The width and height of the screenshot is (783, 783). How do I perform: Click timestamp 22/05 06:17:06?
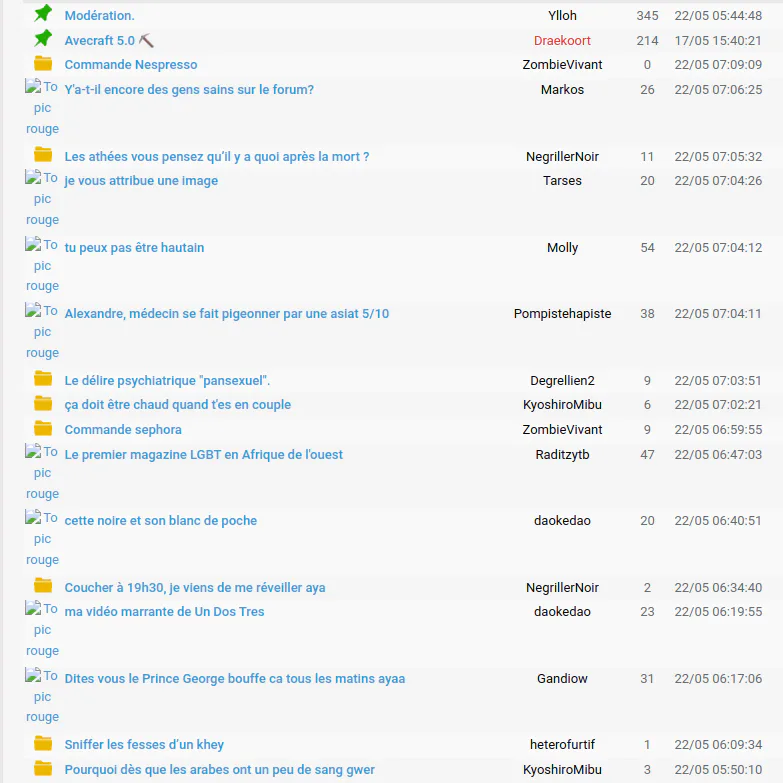(718, 678)
